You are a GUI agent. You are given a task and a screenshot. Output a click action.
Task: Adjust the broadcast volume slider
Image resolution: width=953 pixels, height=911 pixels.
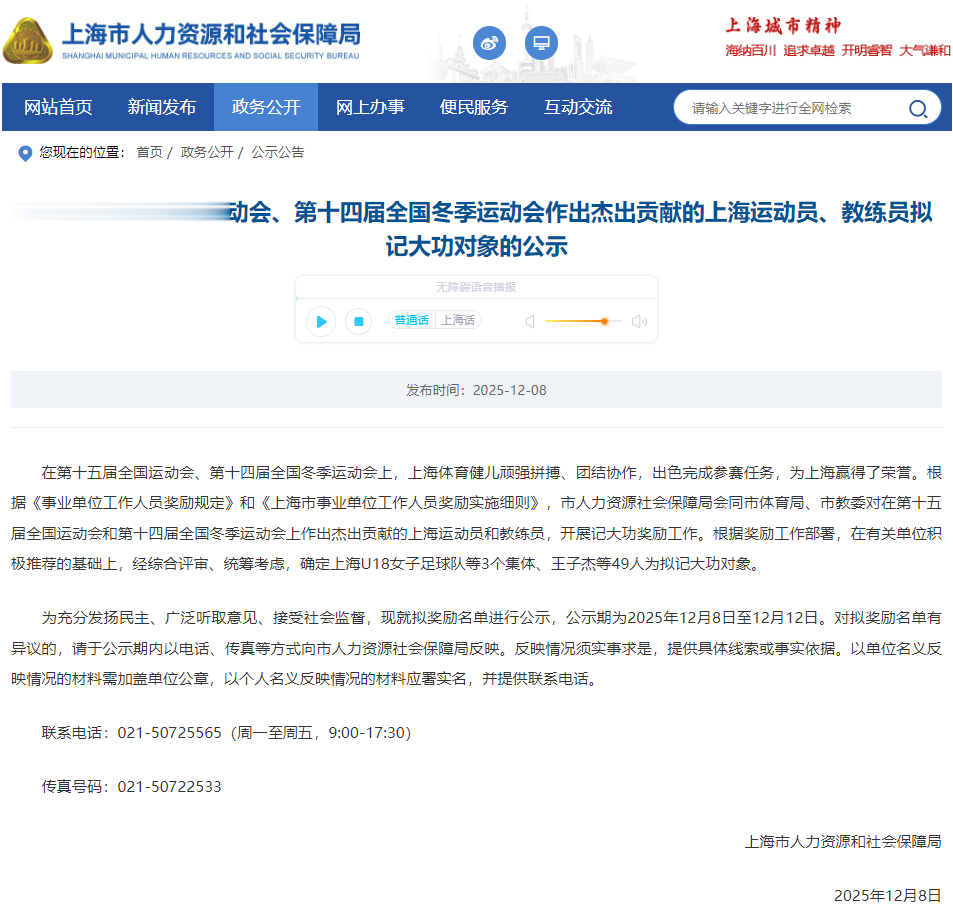(604, 321)
